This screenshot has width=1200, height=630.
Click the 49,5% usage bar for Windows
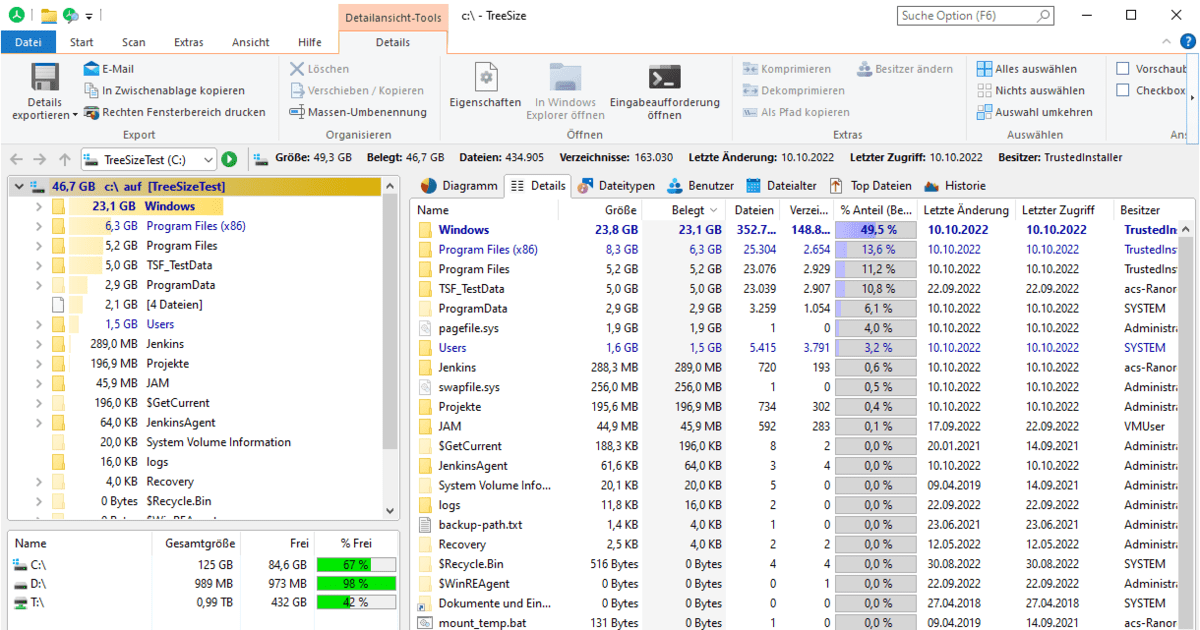click(x=875, y=229)
